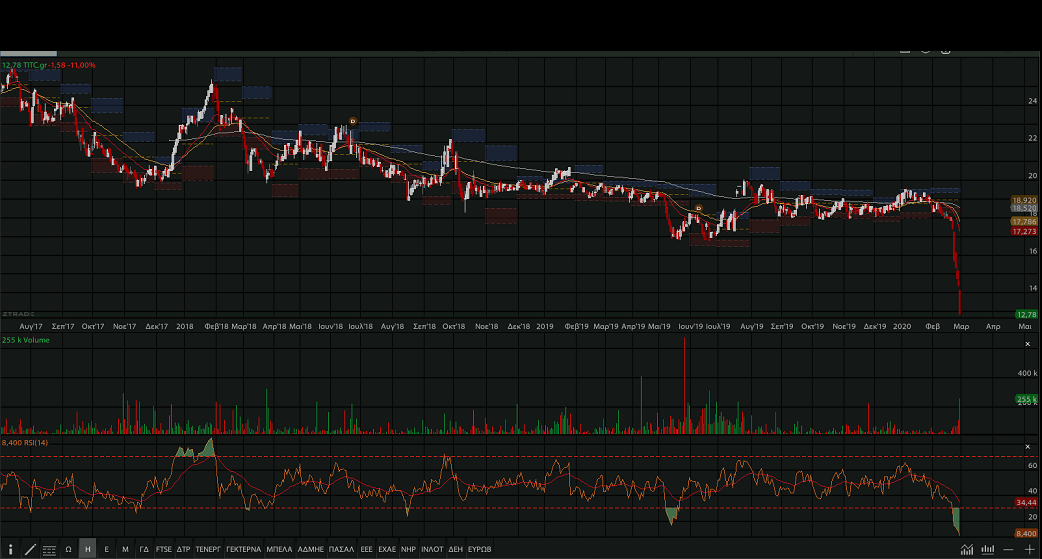Click the dividend marker near Ιουν'19
The width and height of the screenshot is (1042, 559).
click(x=698, y=208)
